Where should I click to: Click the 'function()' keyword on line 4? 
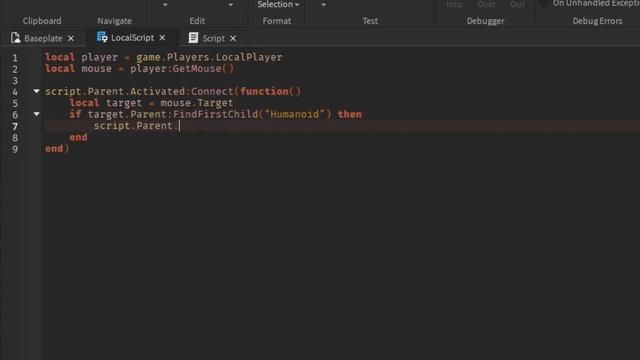[270, 91]
